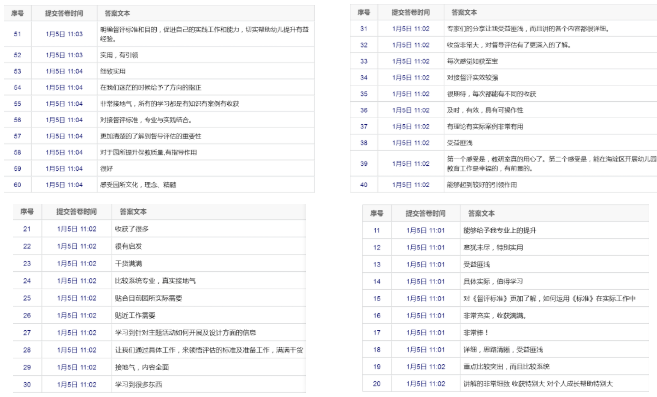This screenshot has width=657, height=397.
Task: Click '序号' header in table with row 11
Action: (376, 213)
